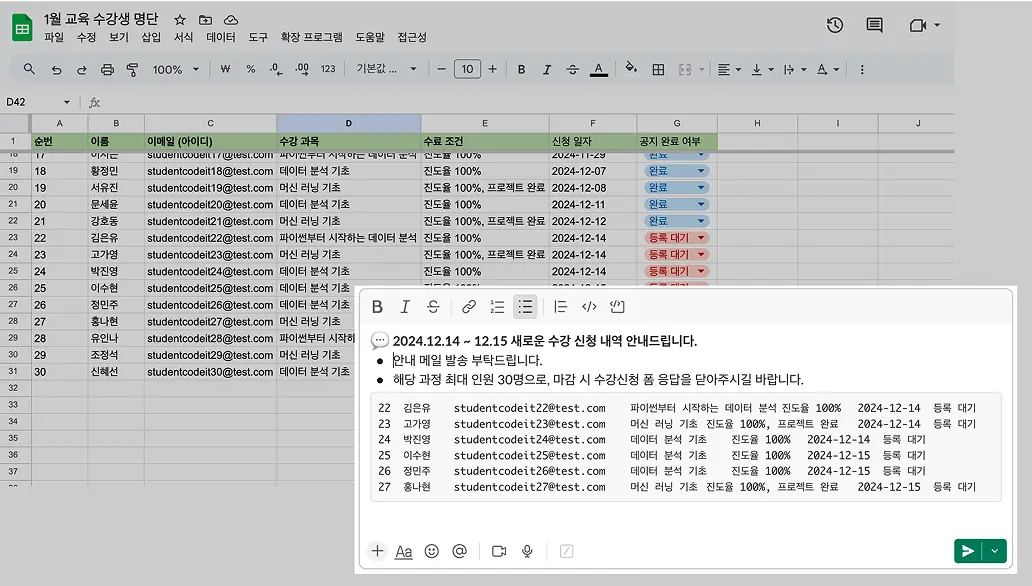Add a link in the message composer

coord(468,307)
